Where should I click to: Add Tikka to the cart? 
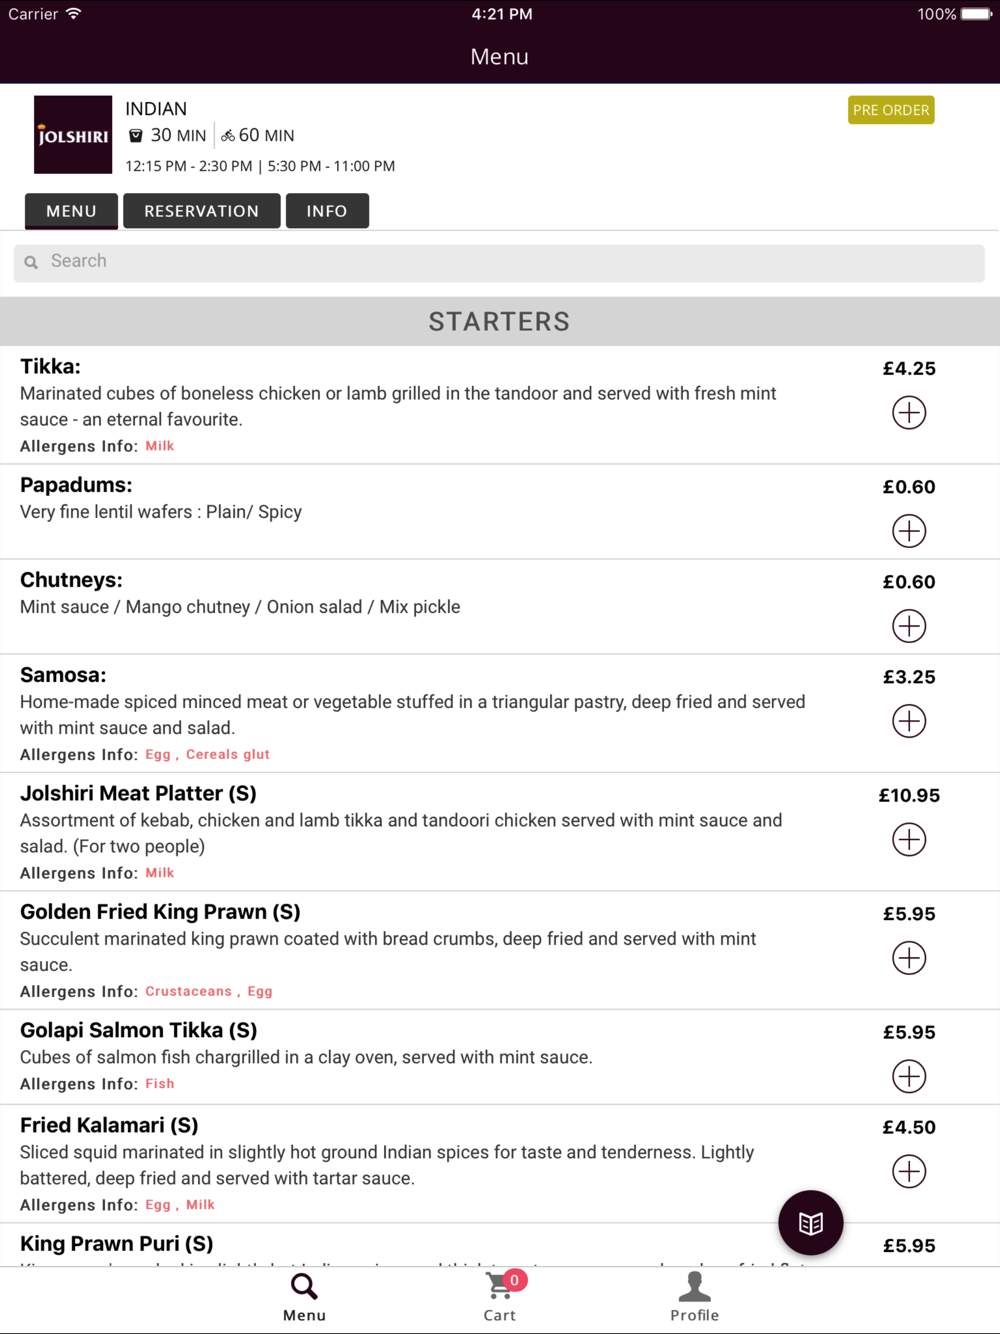coord(909,413)
